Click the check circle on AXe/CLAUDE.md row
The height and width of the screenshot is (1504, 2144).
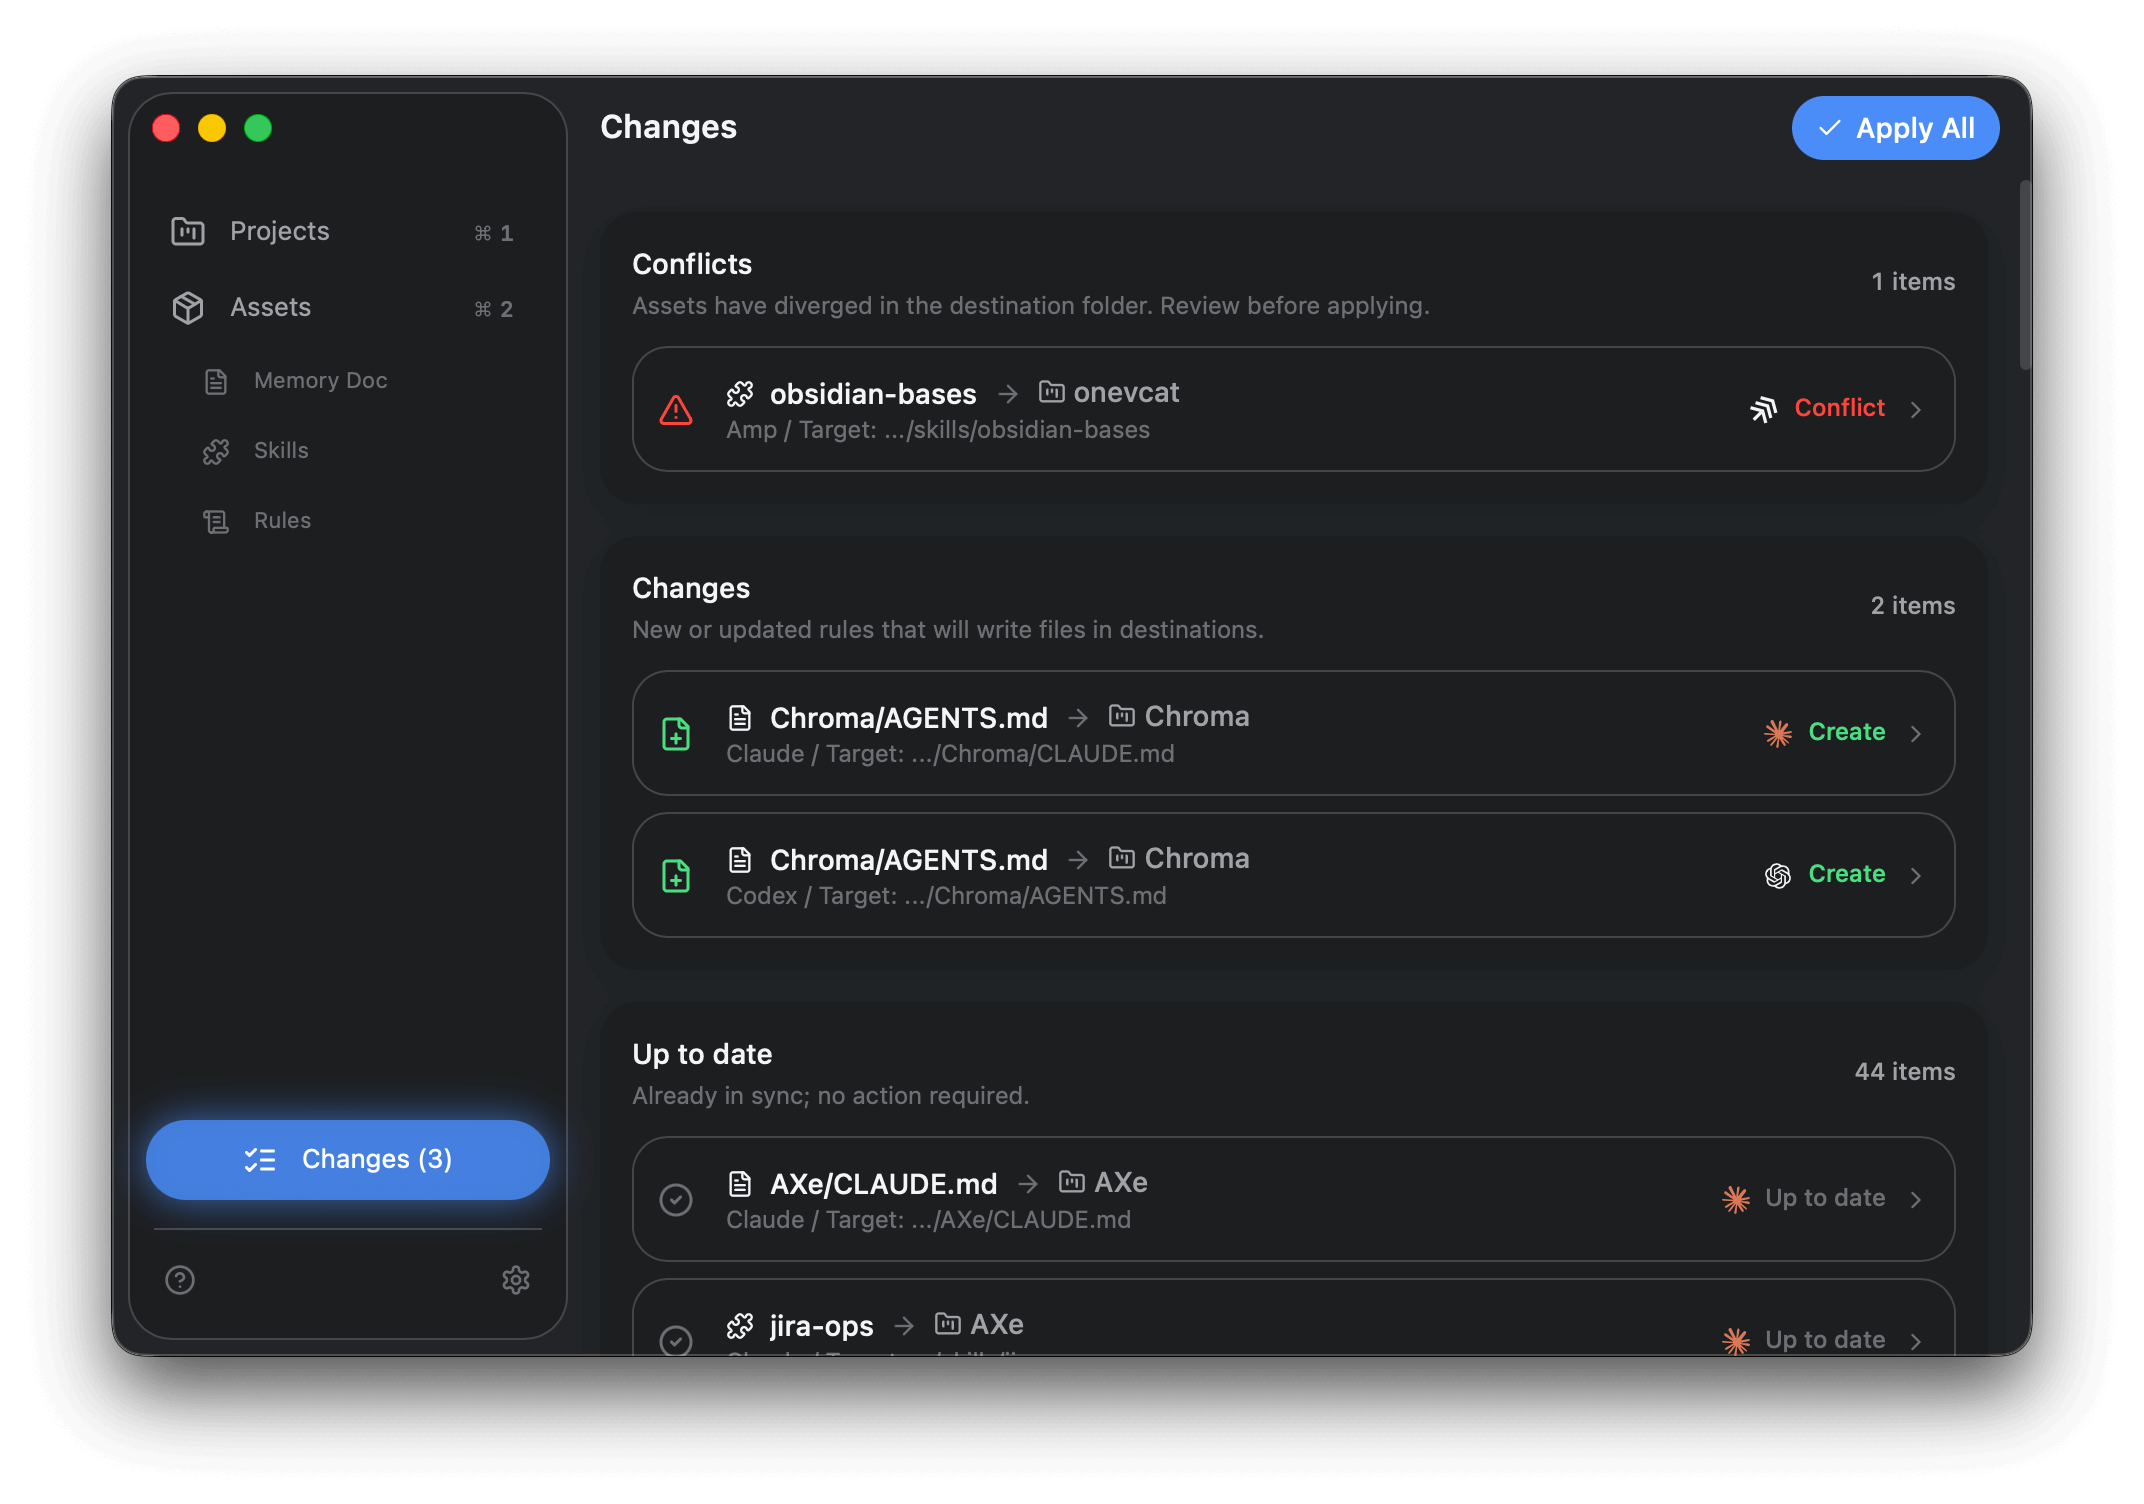coord(676,1199)
